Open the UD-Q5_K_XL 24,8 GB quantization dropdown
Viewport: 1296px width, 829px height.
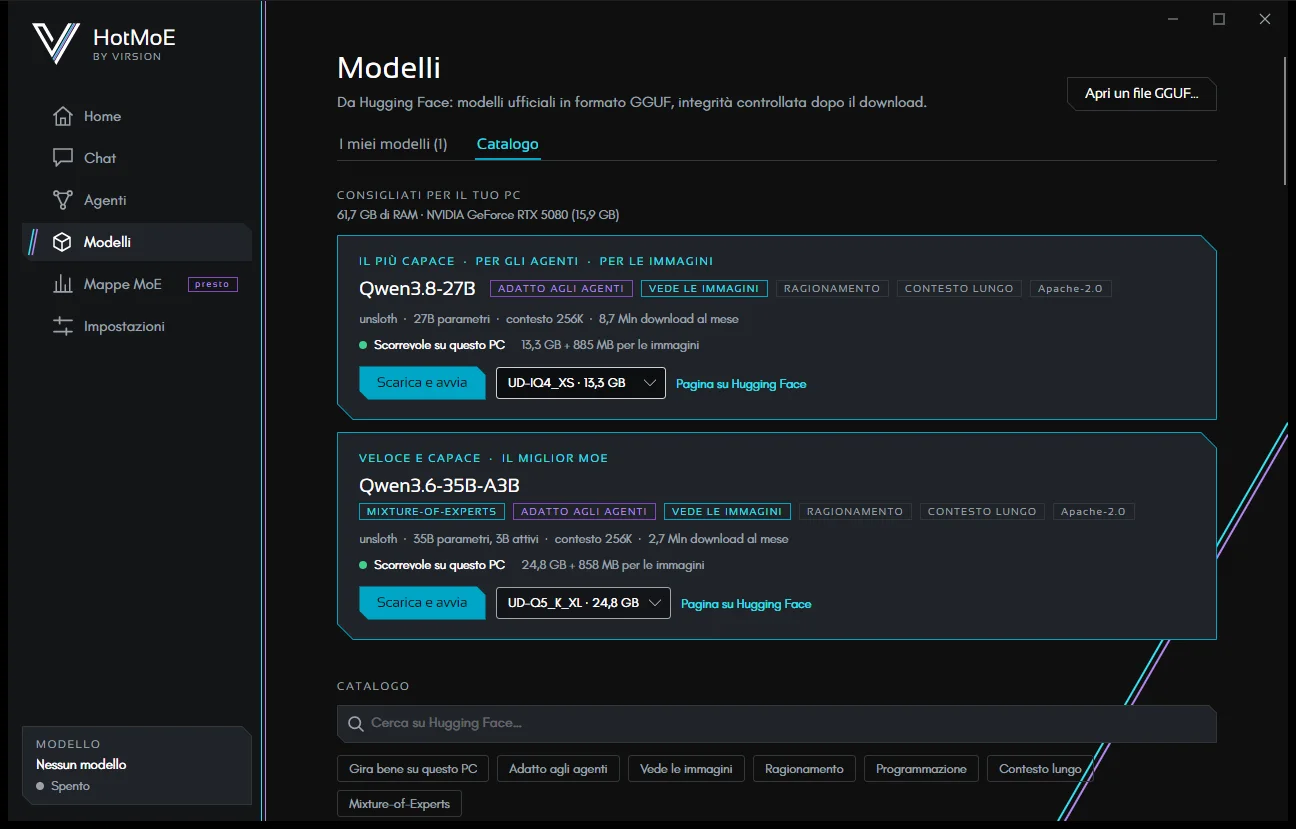(x=583, y=603)
